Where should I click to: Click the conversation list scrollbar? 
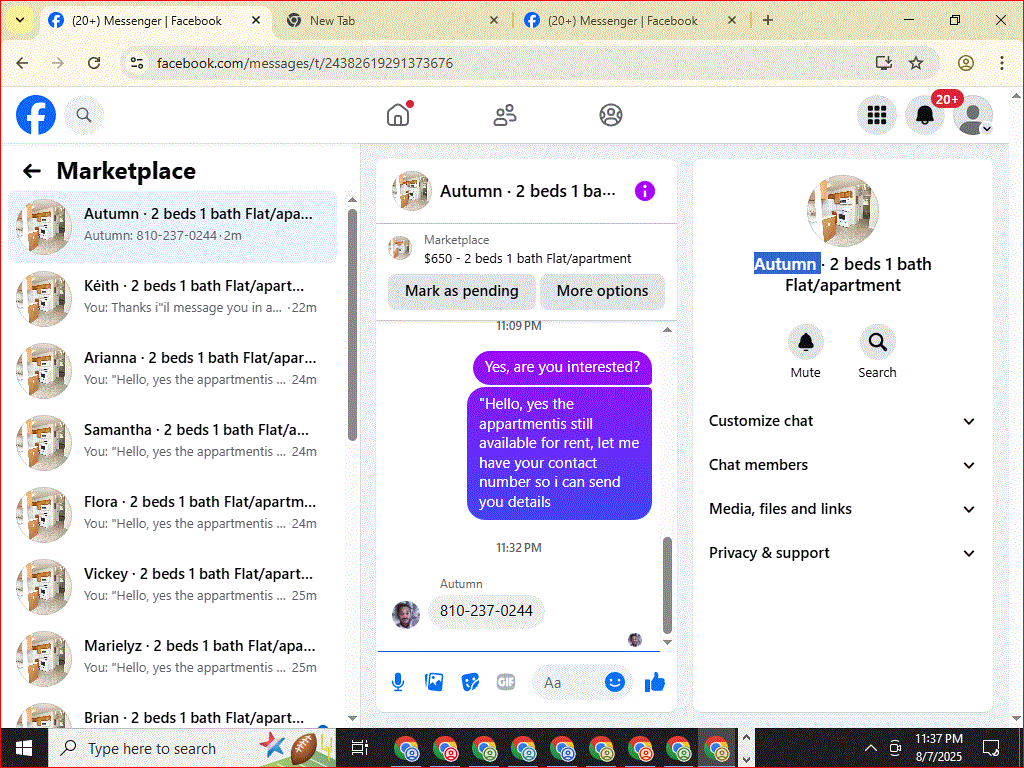pyautogui.click(x=352, y=325)
